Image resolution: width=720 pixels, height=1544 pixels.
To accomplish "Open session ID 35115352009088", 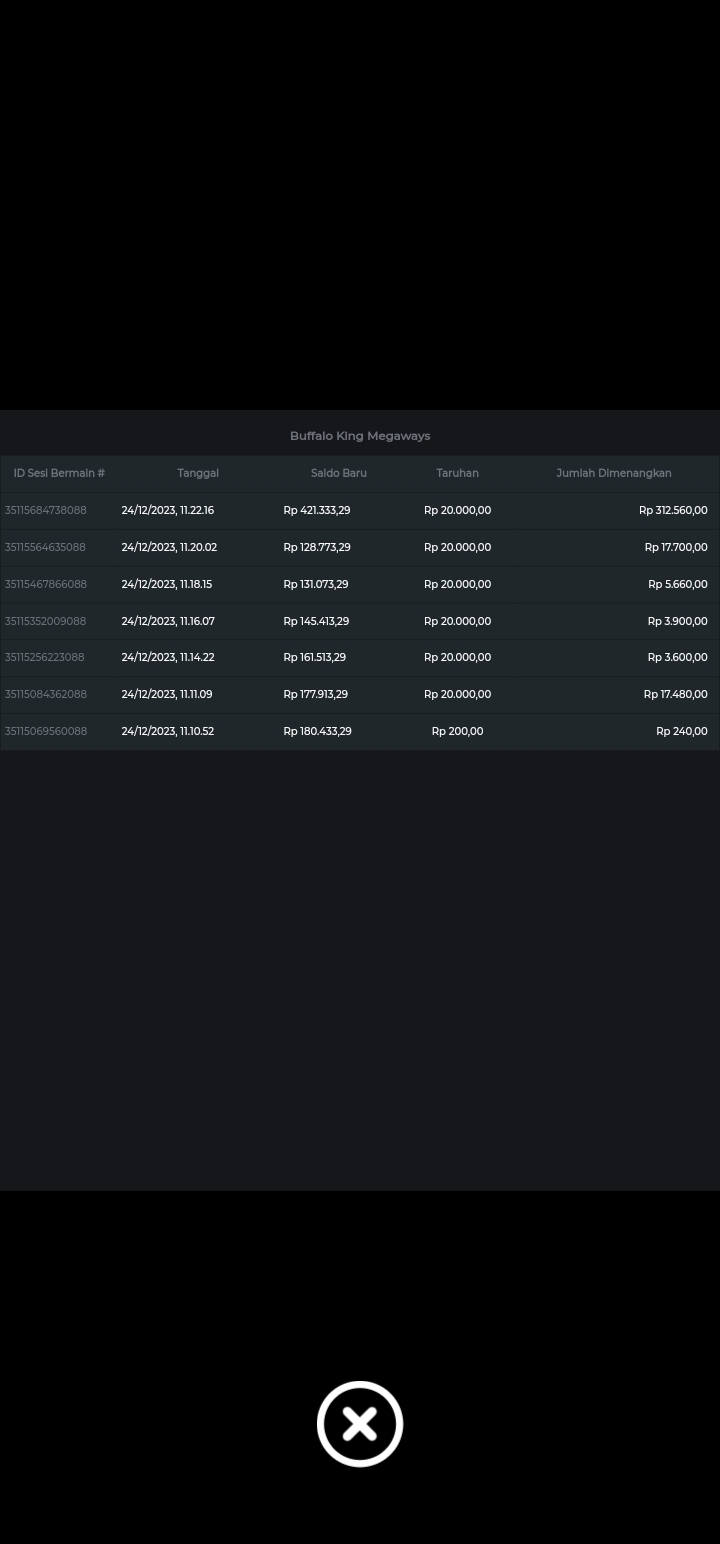I will tap(46, 621).
